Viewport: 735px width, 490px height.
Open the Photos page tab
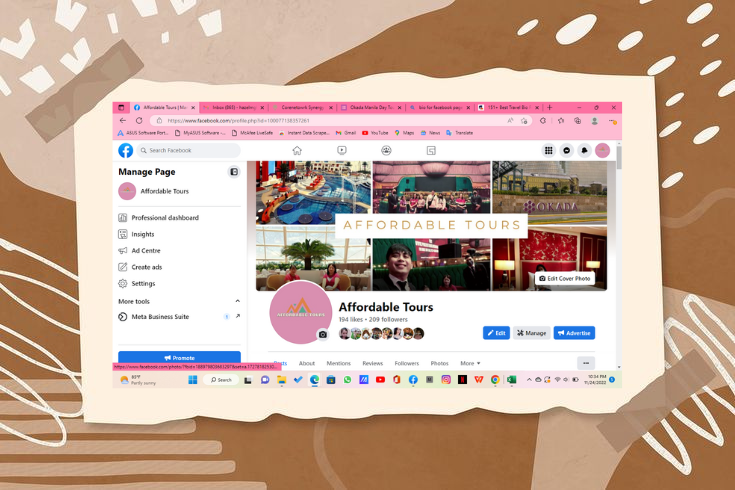click(x=440, y=363)
